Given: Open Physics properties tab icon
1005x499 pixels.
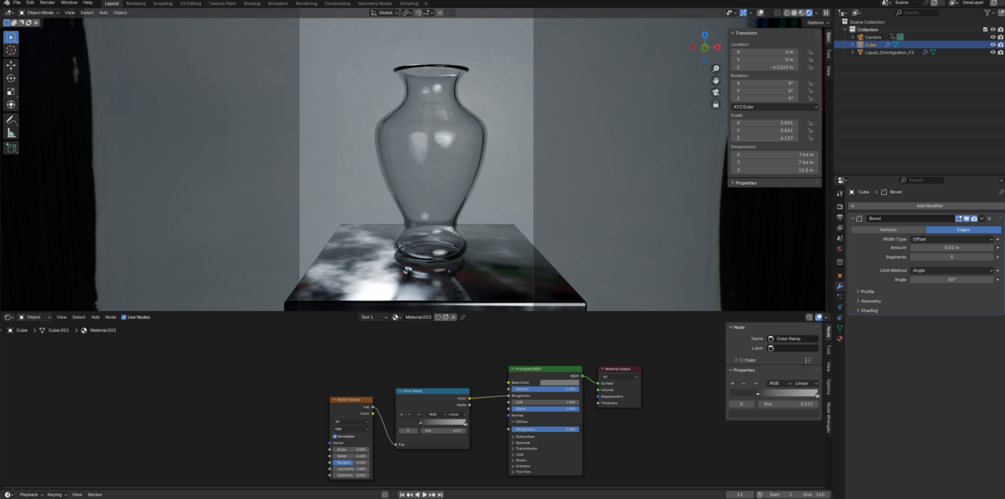Looking at the screenshot, I should [840, 307].
